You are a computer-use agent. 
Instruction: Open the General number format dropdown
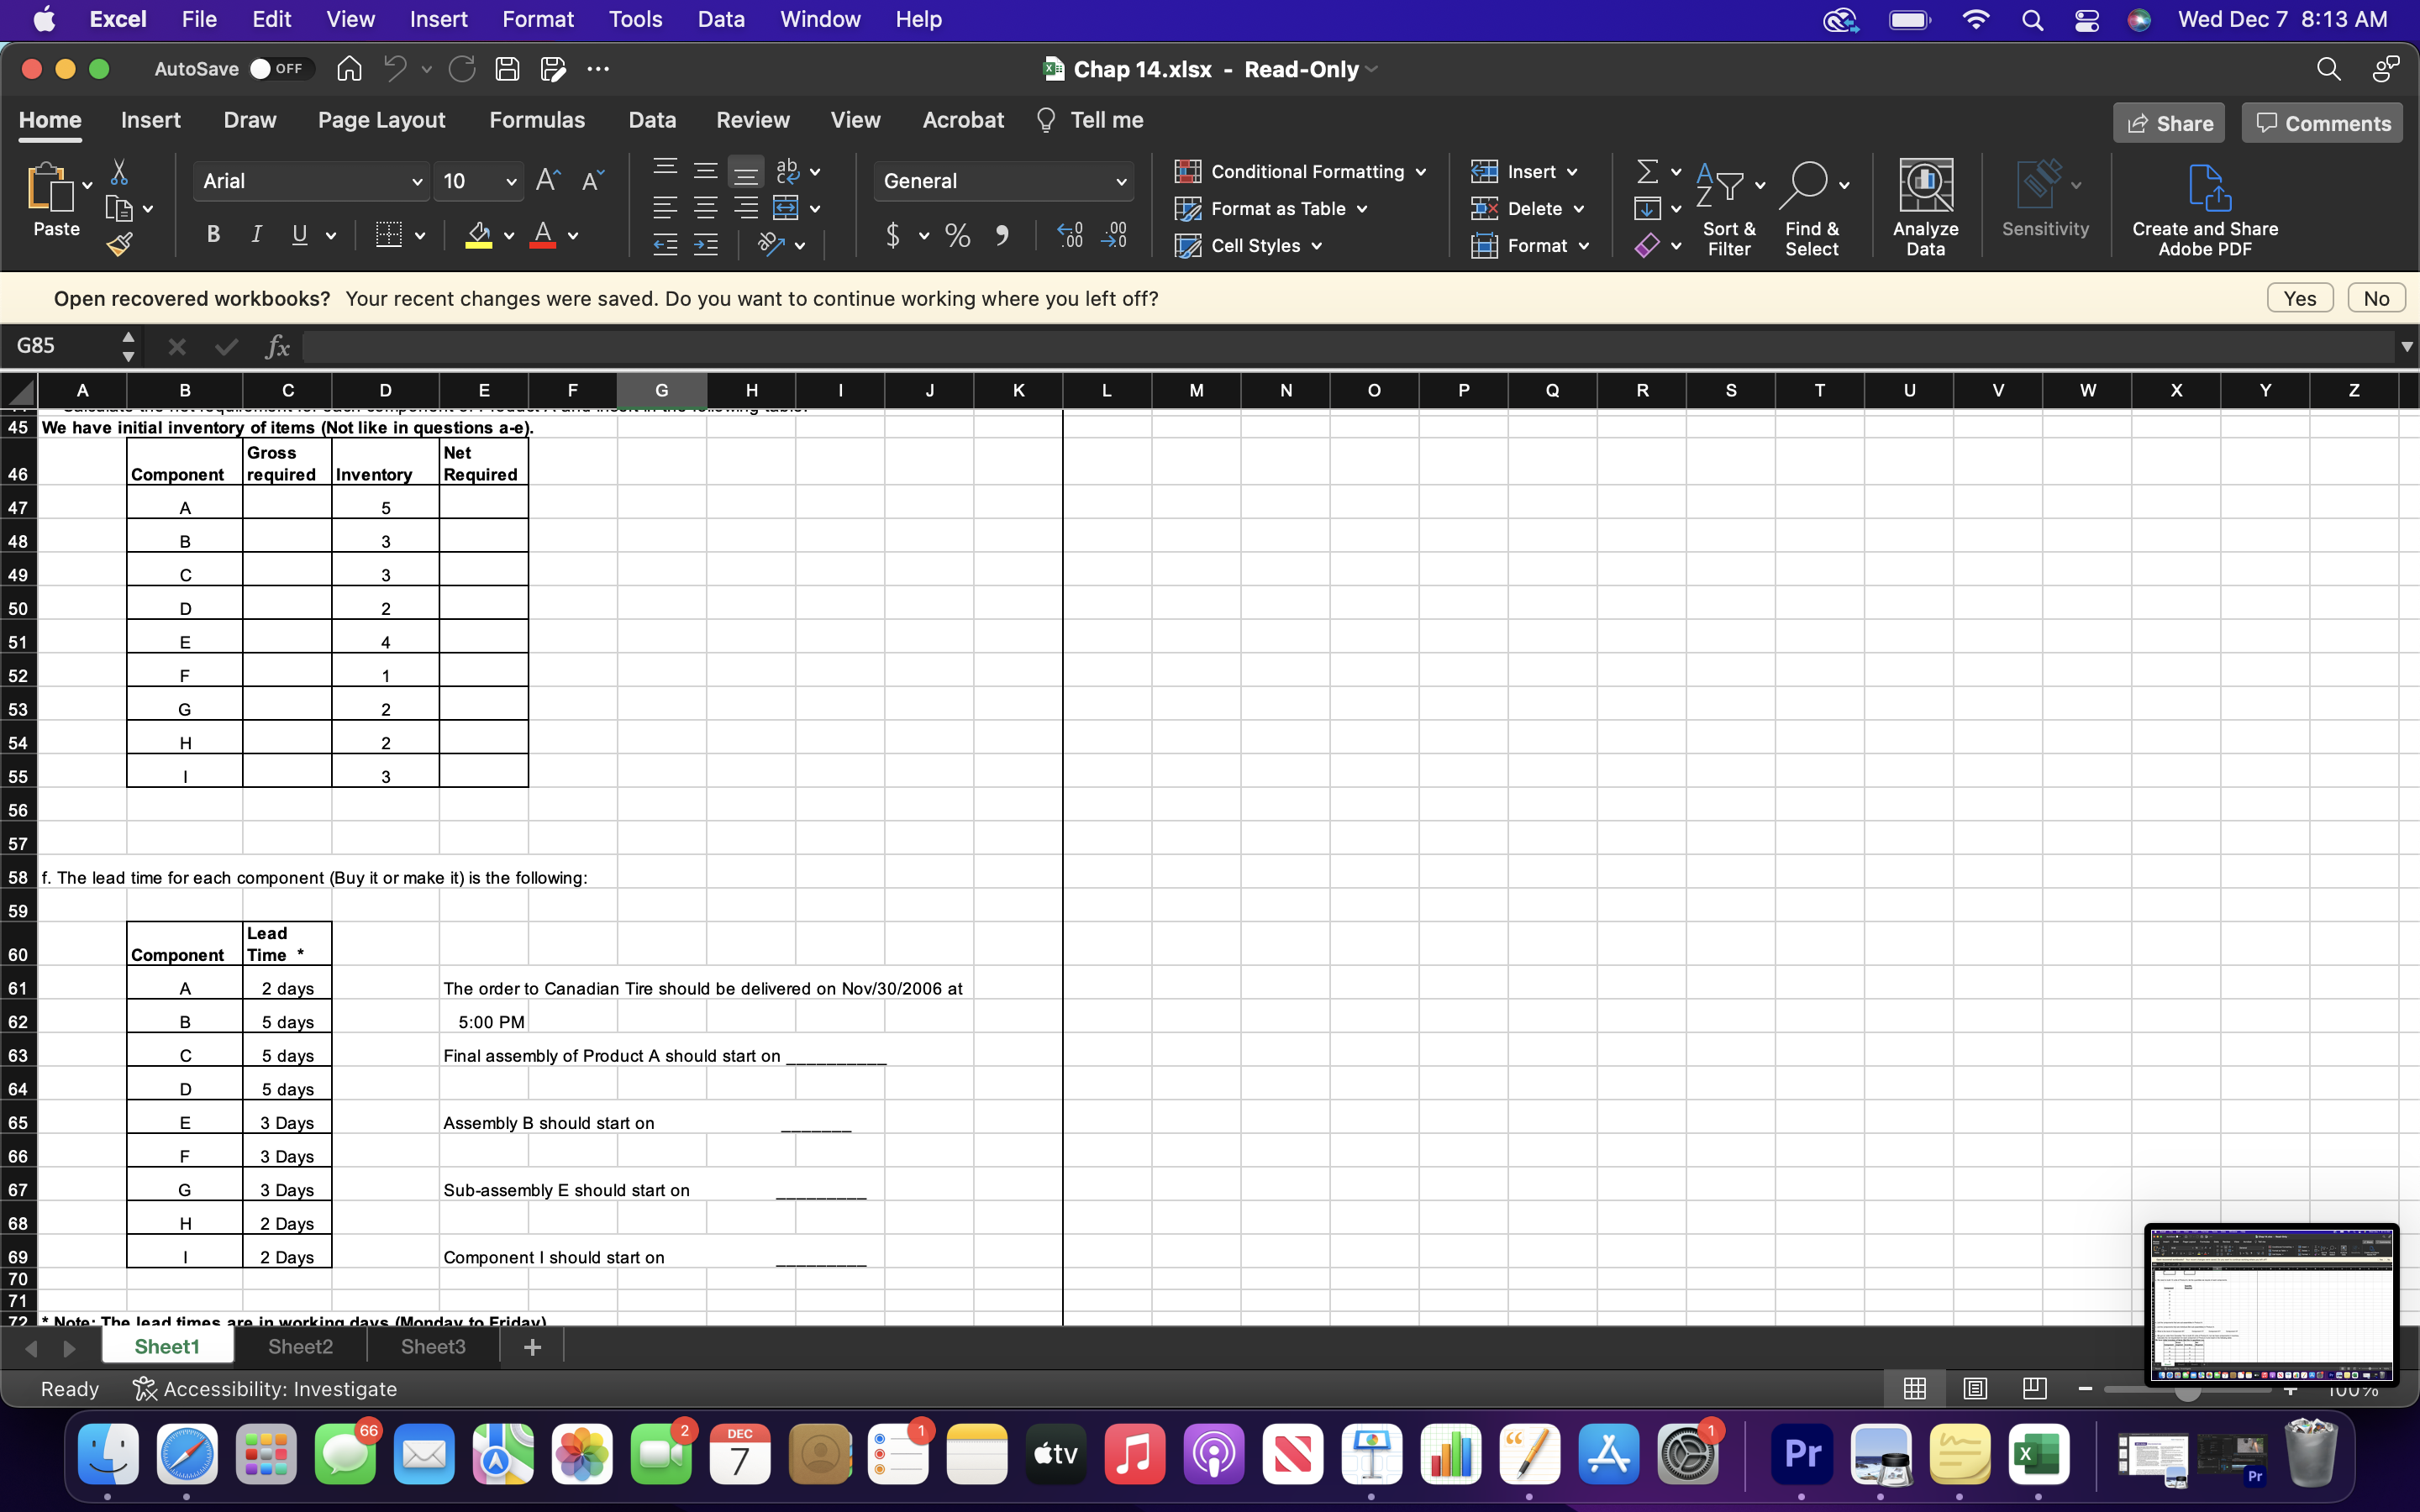[x=1121, y=181]
